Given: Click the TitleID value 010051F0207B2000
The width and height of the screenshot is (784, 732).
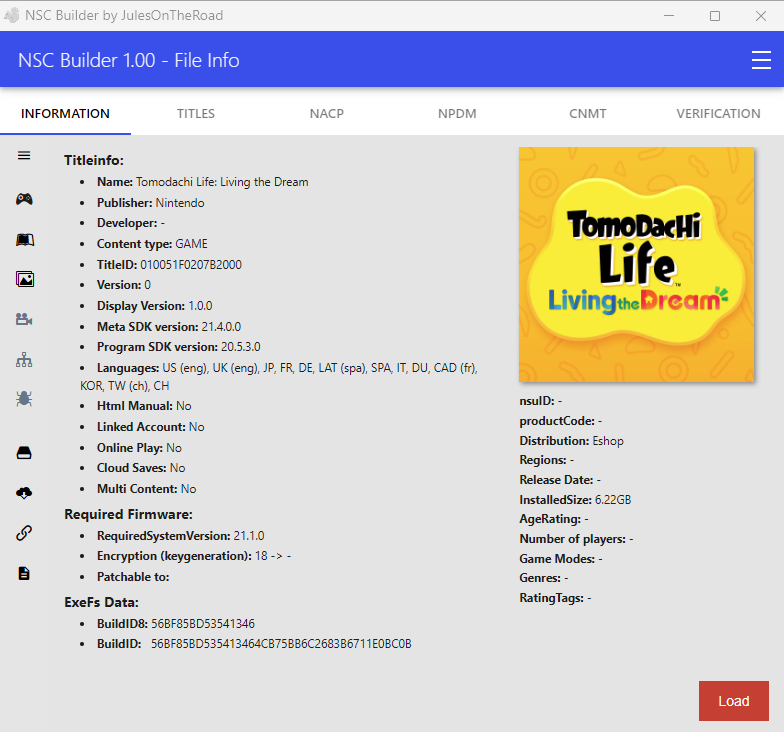Looking at the screenshot, I should pyautogui.click(x=191, y=264).
